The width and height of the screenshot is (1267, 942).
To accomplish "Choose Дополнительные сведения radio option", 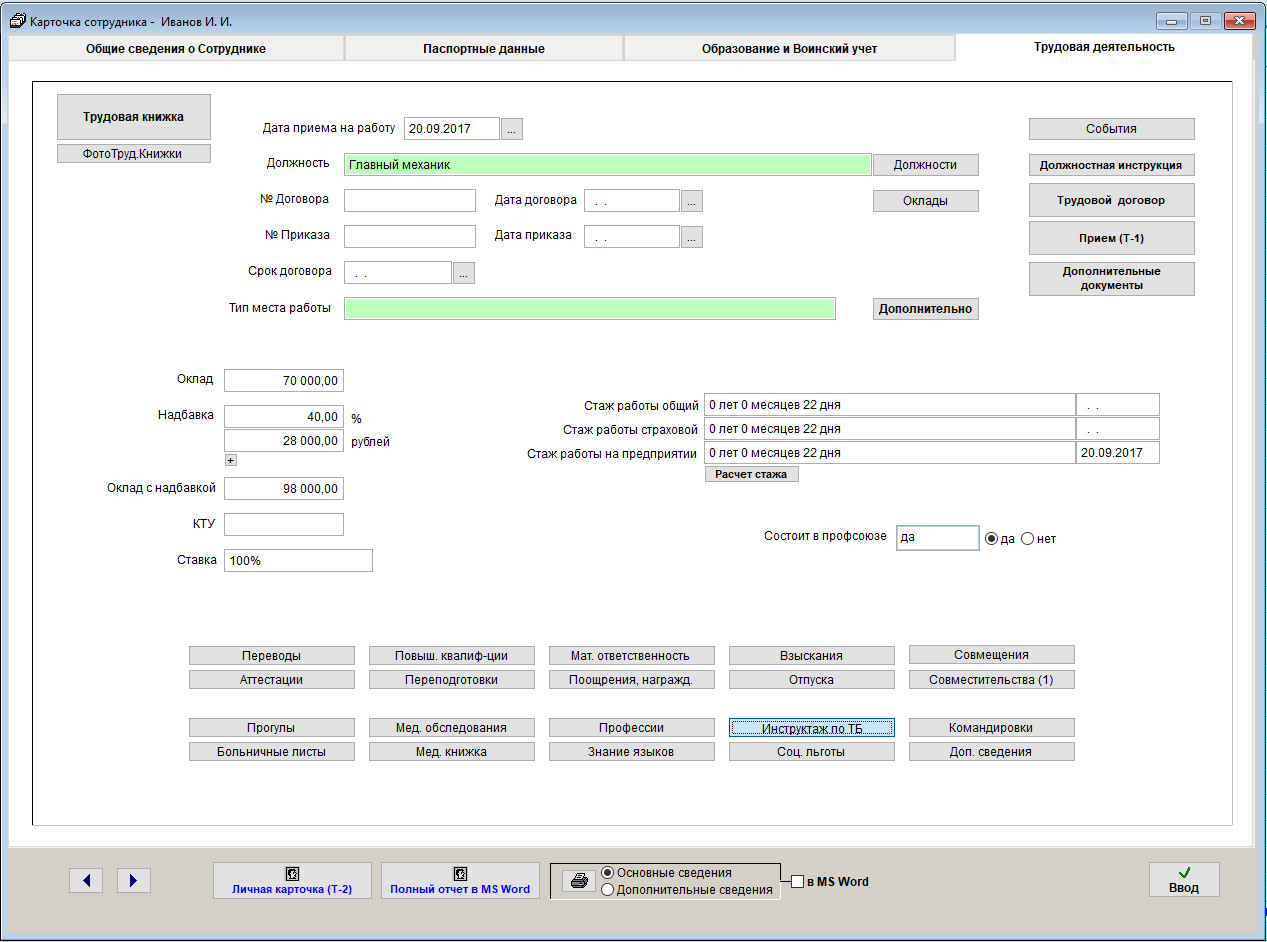I will pyautogui.click(x=608, y=890).
